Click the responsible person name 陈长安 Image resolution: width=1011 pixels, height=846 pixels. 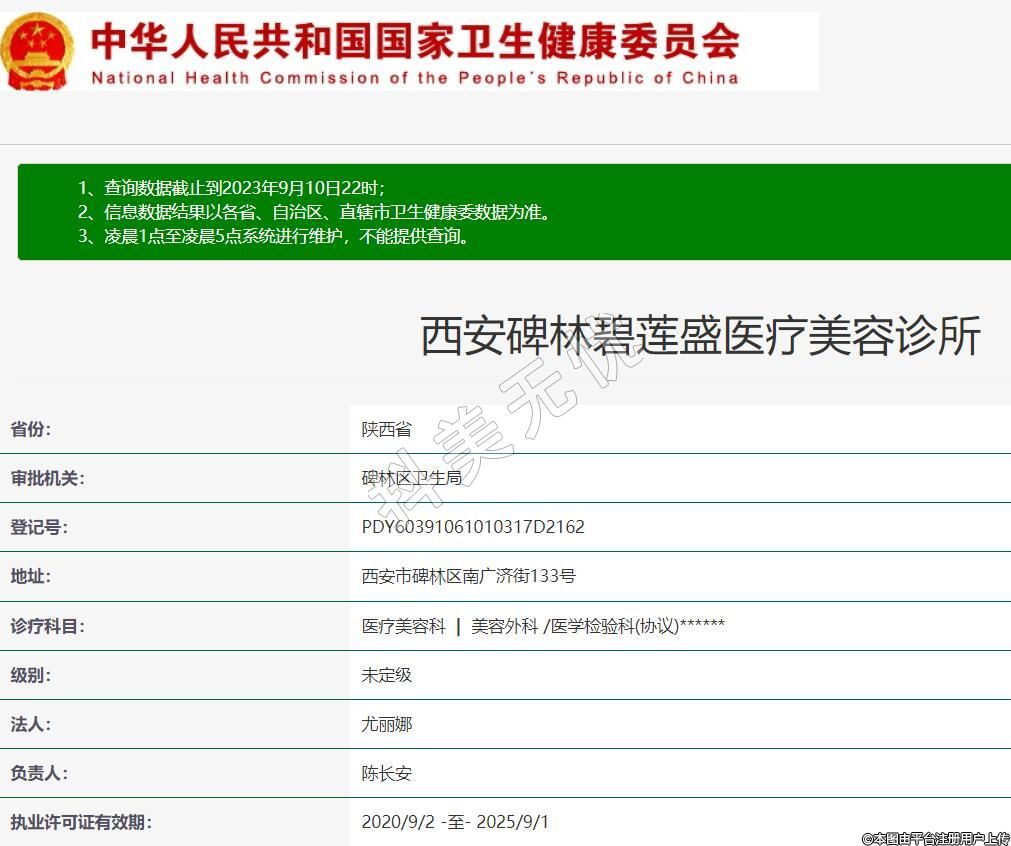click(x=386, y=773)
